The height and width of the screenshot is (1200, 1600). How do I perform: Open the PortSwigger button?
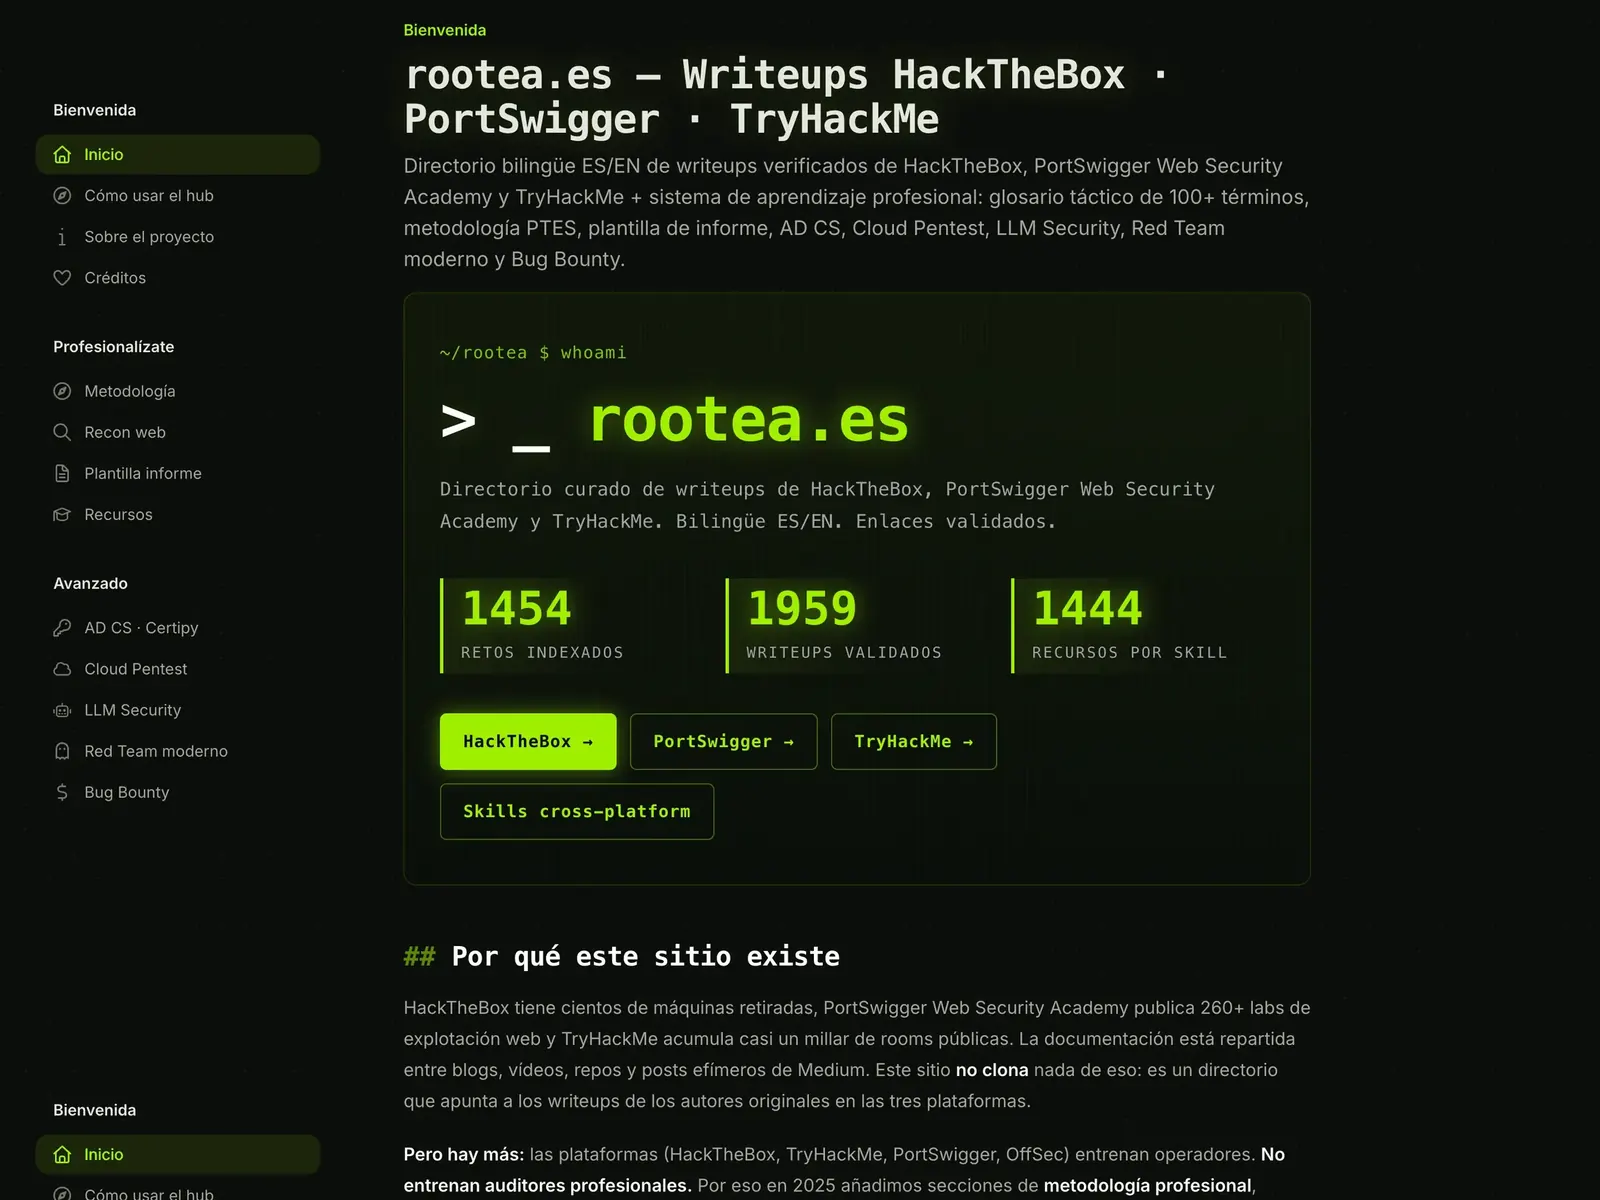pos(723,741)
